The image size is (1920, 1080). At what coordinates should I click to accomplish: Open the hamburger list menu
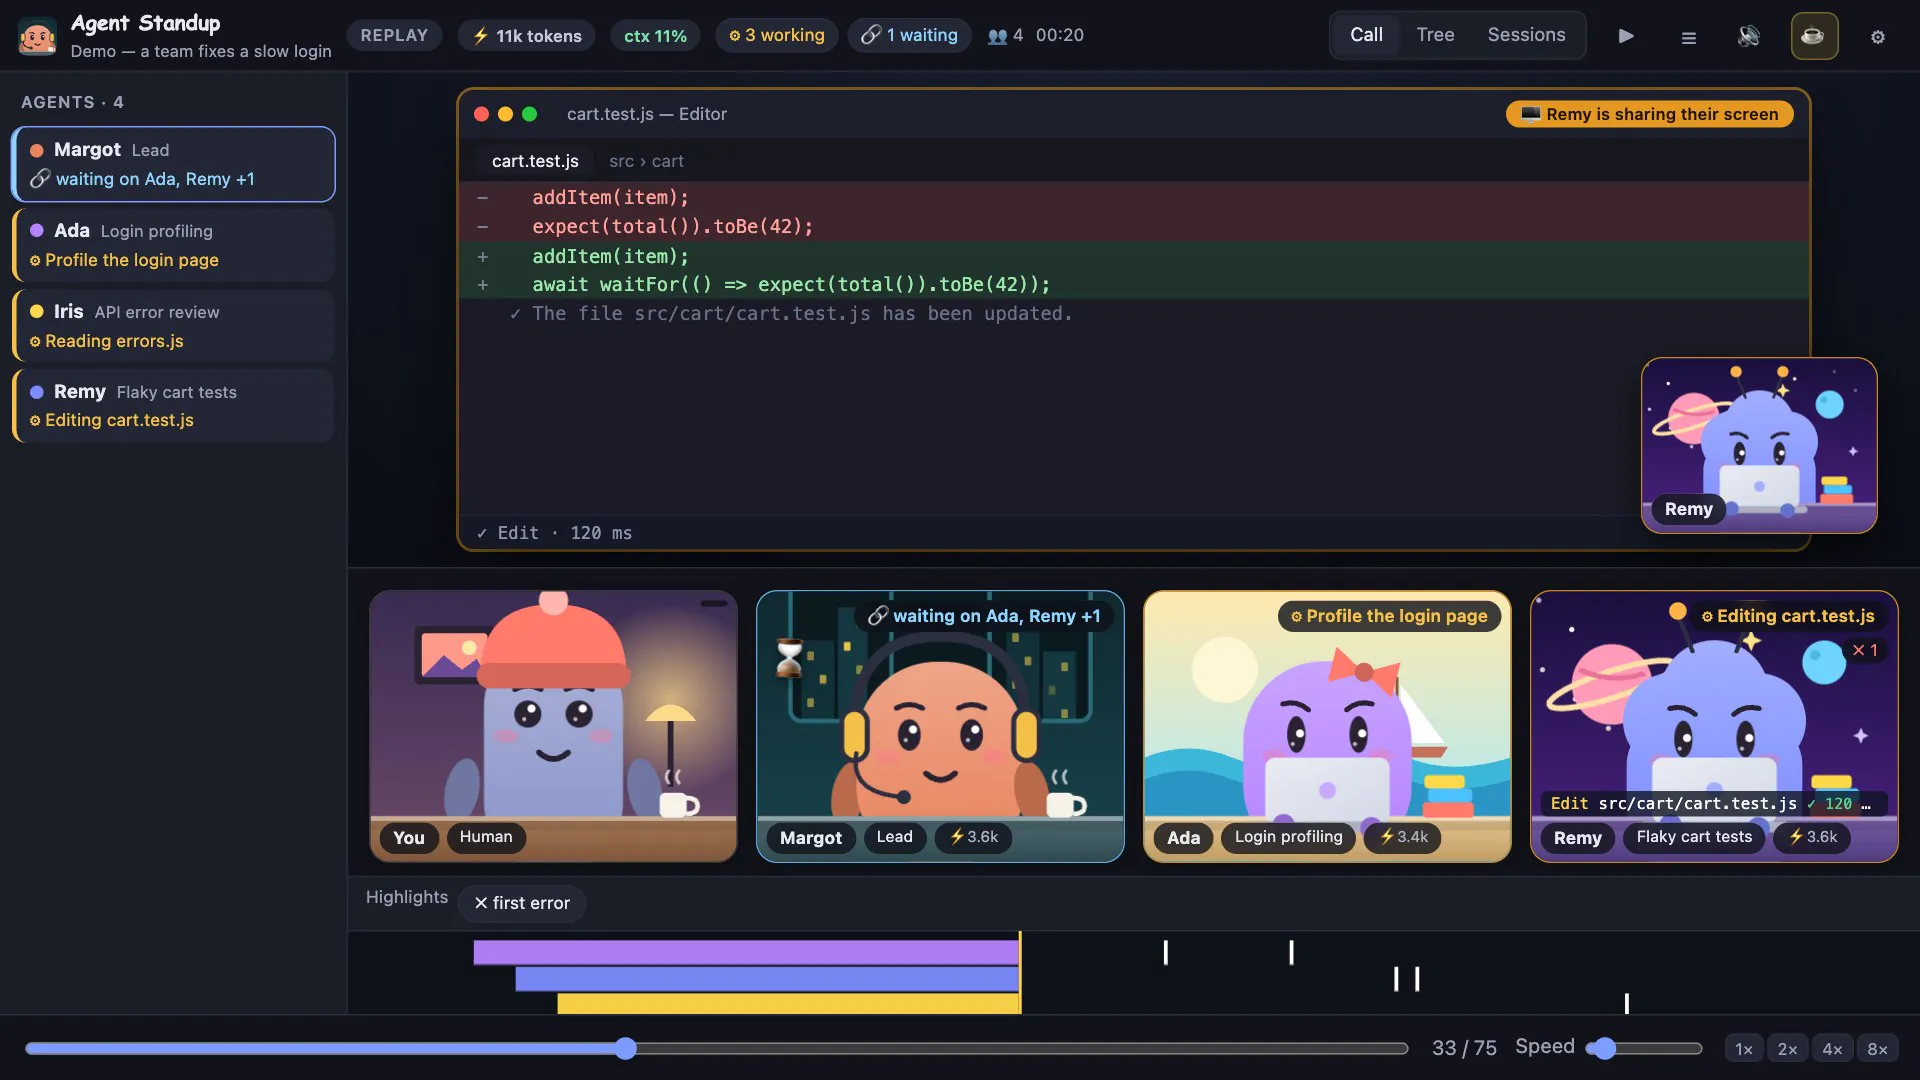click(1688, 37)
